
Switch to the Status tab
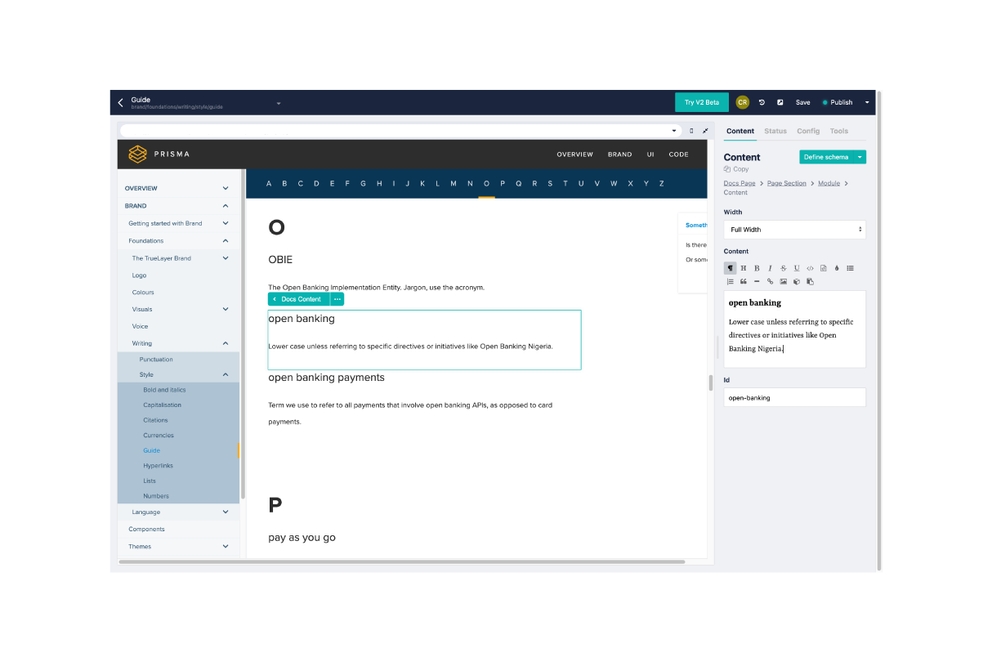click(775, 131)
